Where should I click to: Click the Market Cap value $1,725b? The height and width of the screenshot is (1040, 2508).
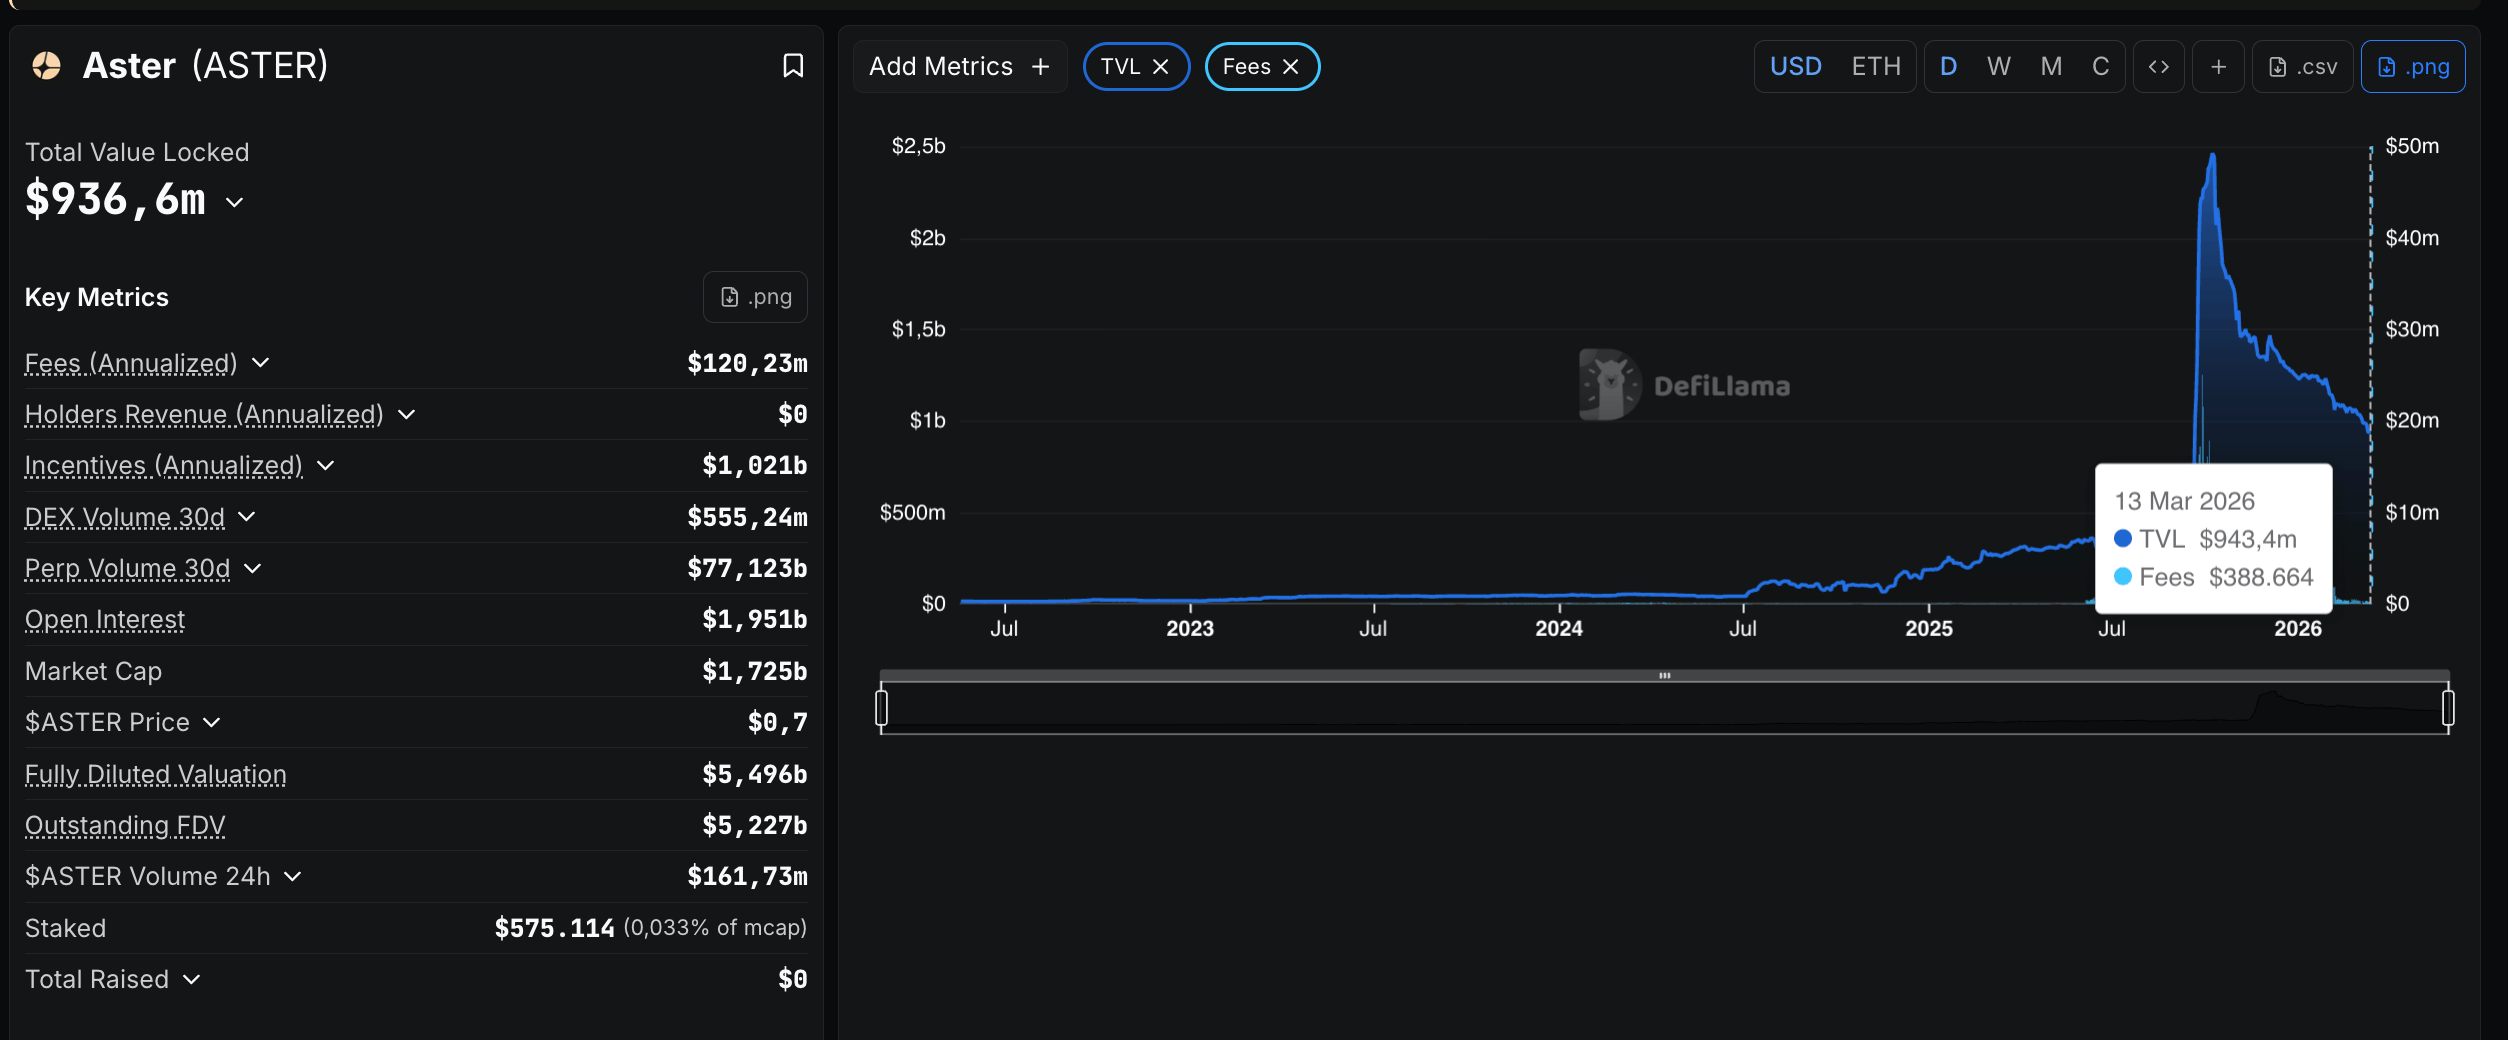click(x=755, y=672)
